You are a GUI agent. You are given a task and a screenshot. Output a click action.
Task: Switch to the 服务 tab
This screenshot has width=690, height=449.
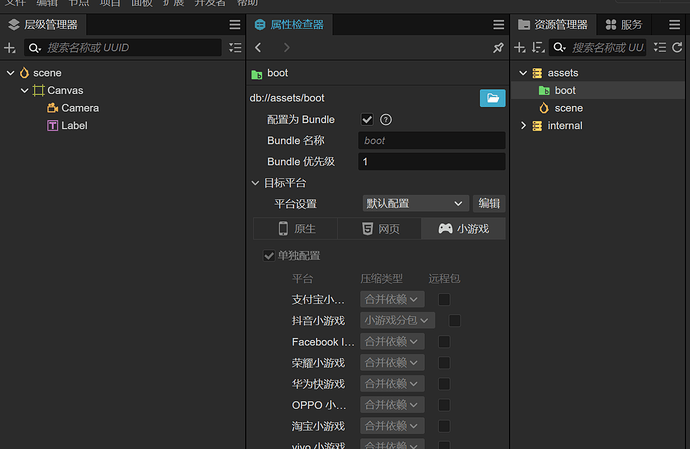[x=624, y=25]
